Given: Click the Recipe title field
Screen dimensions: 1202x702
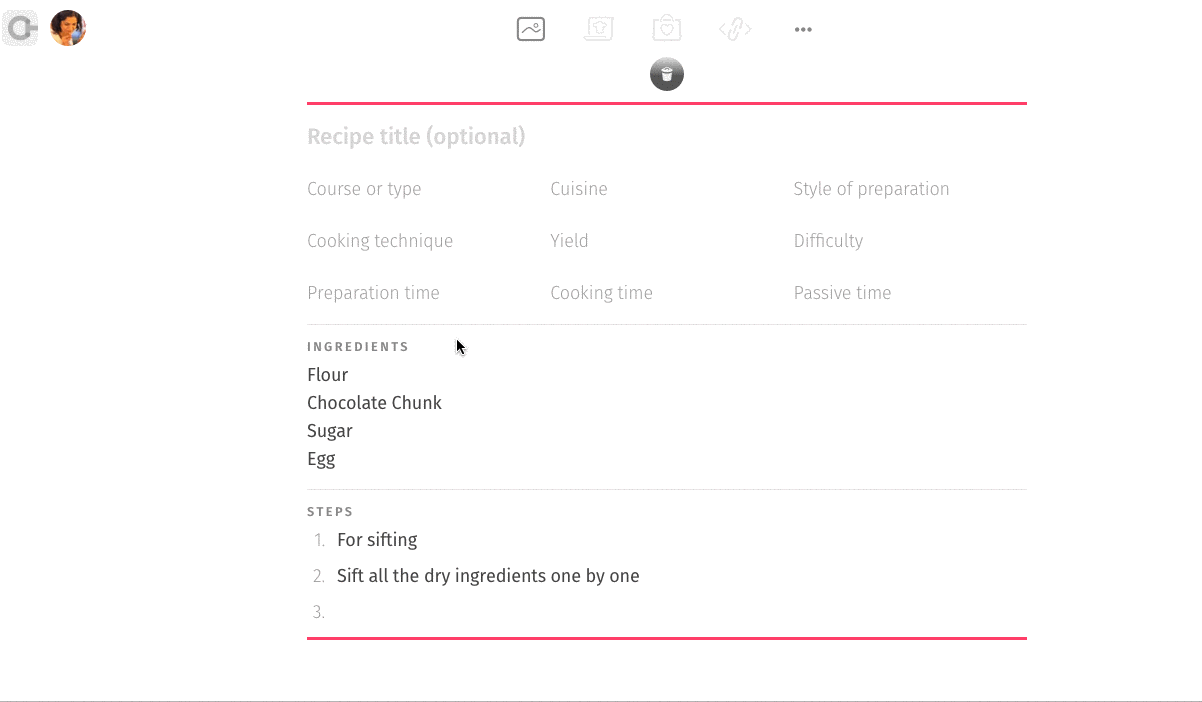Looking at the screenshot, I should (666, 137).
